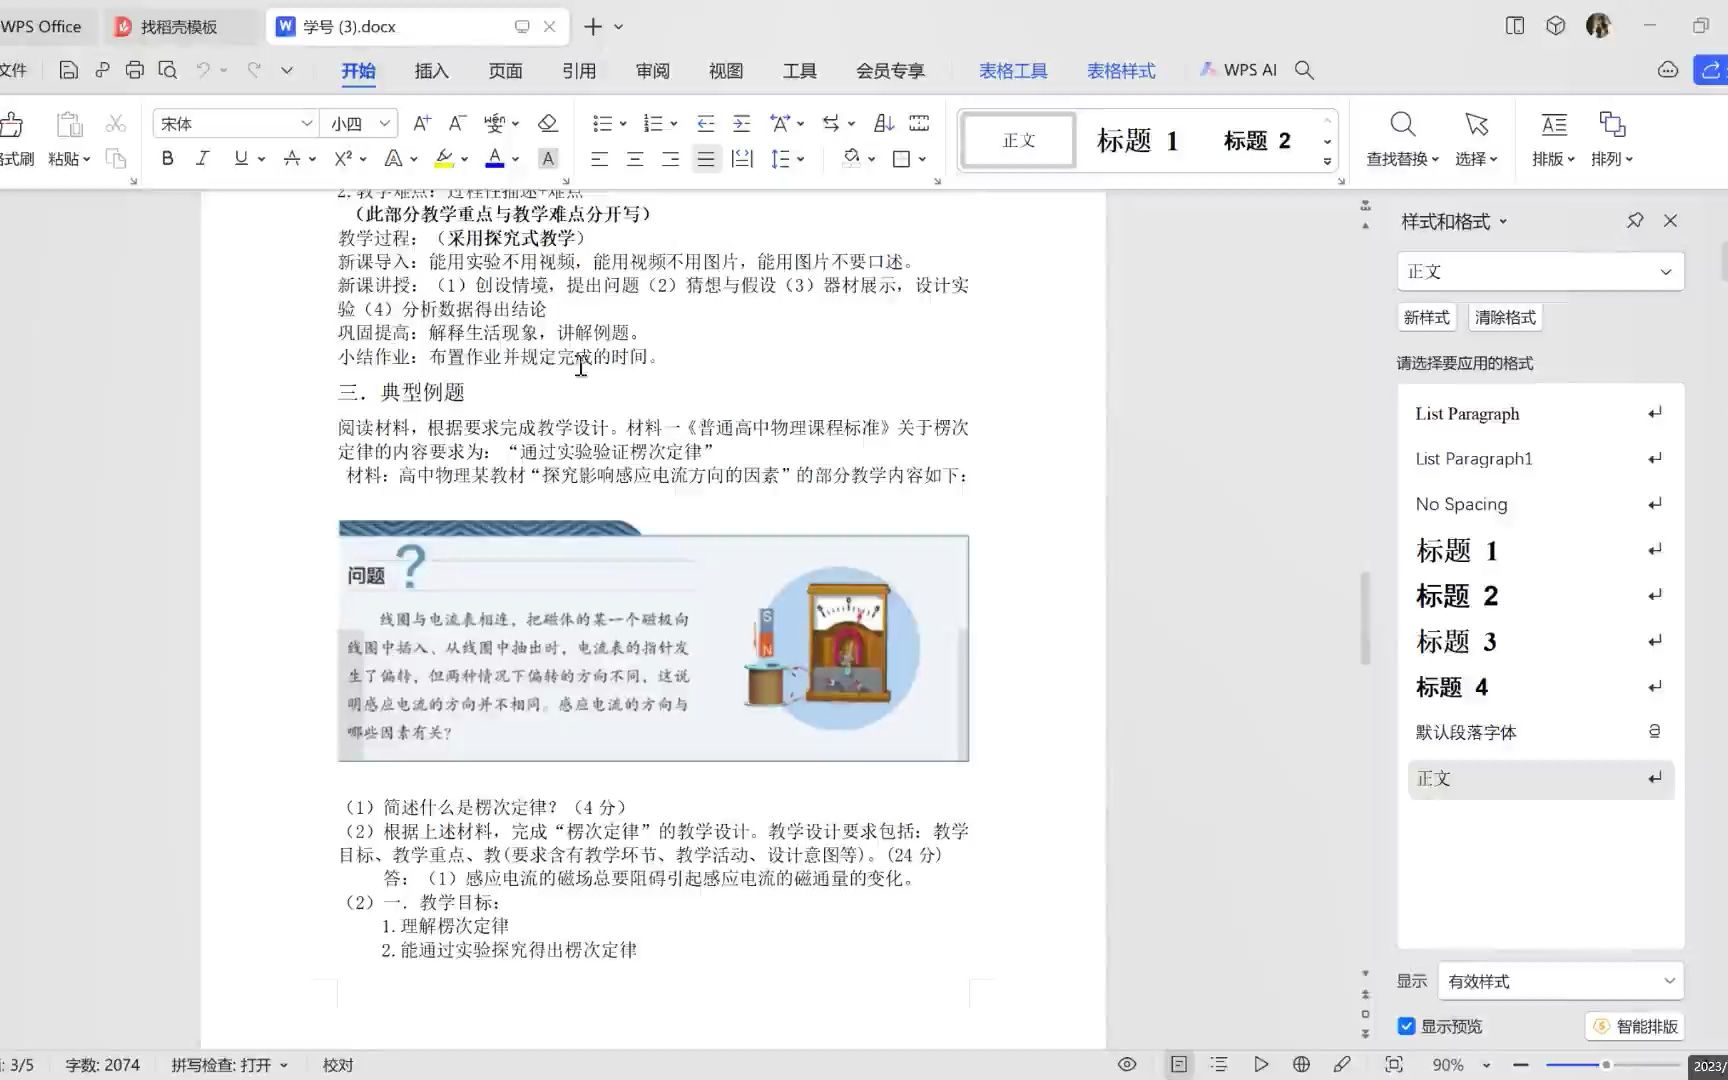Open the 表格样式 tab

tap(1121, 70)
